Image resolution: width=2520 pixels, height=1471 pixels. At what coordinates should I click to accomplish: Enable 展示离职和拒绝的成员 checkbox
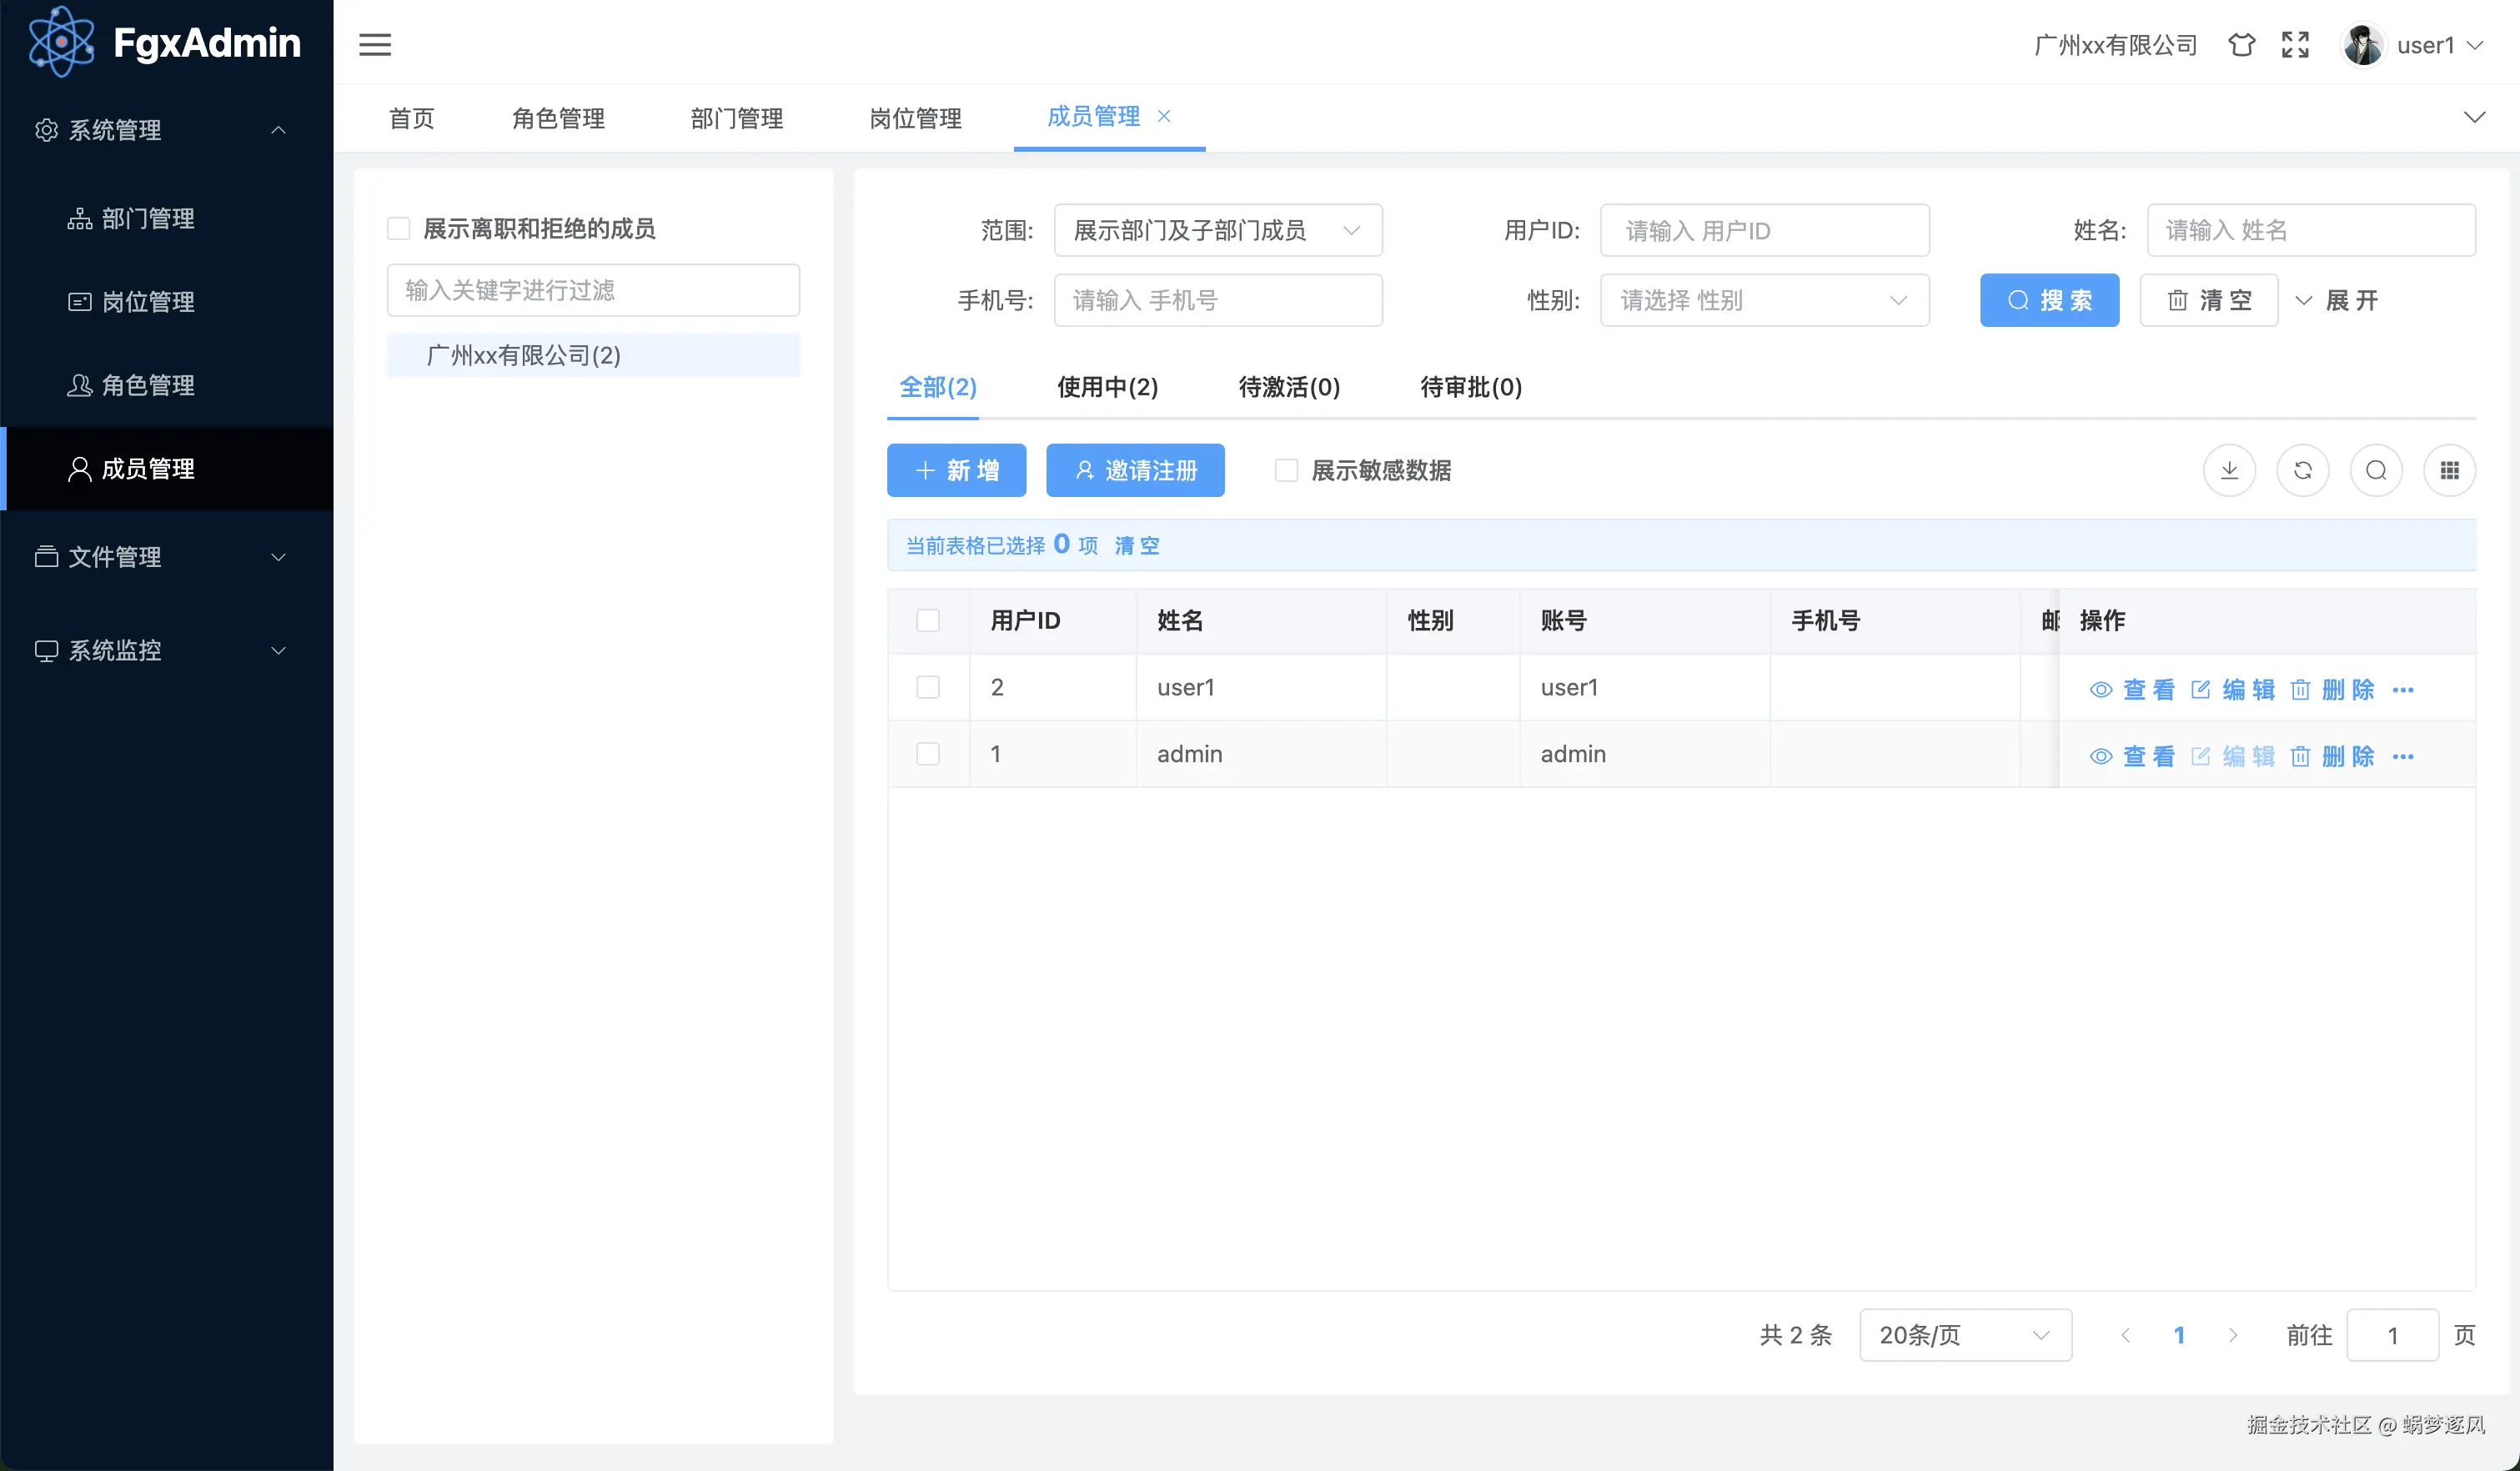tap(399, 228)
